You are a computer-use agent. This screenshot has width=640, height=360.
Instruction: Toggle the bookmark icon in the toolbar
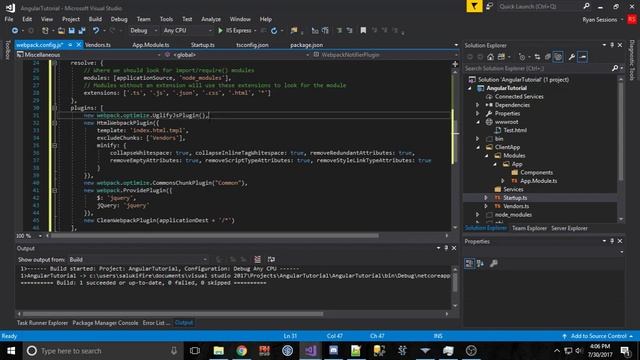tap(363, 31)
